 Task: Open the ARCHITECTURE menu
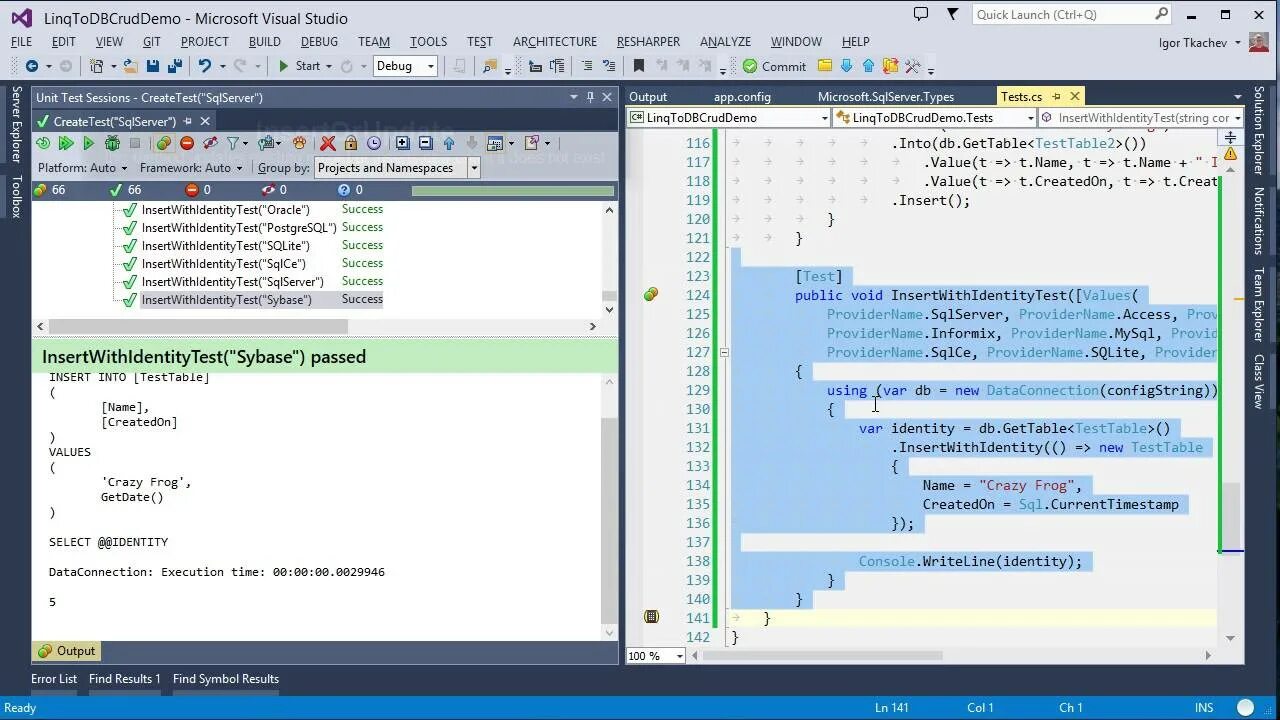pyautogui.click(x=555, y=41)
